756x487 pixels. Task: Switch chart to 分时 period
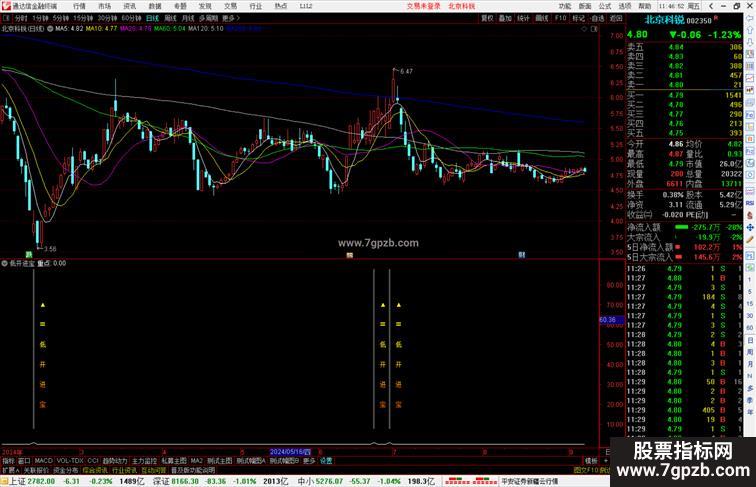point(21,18)
